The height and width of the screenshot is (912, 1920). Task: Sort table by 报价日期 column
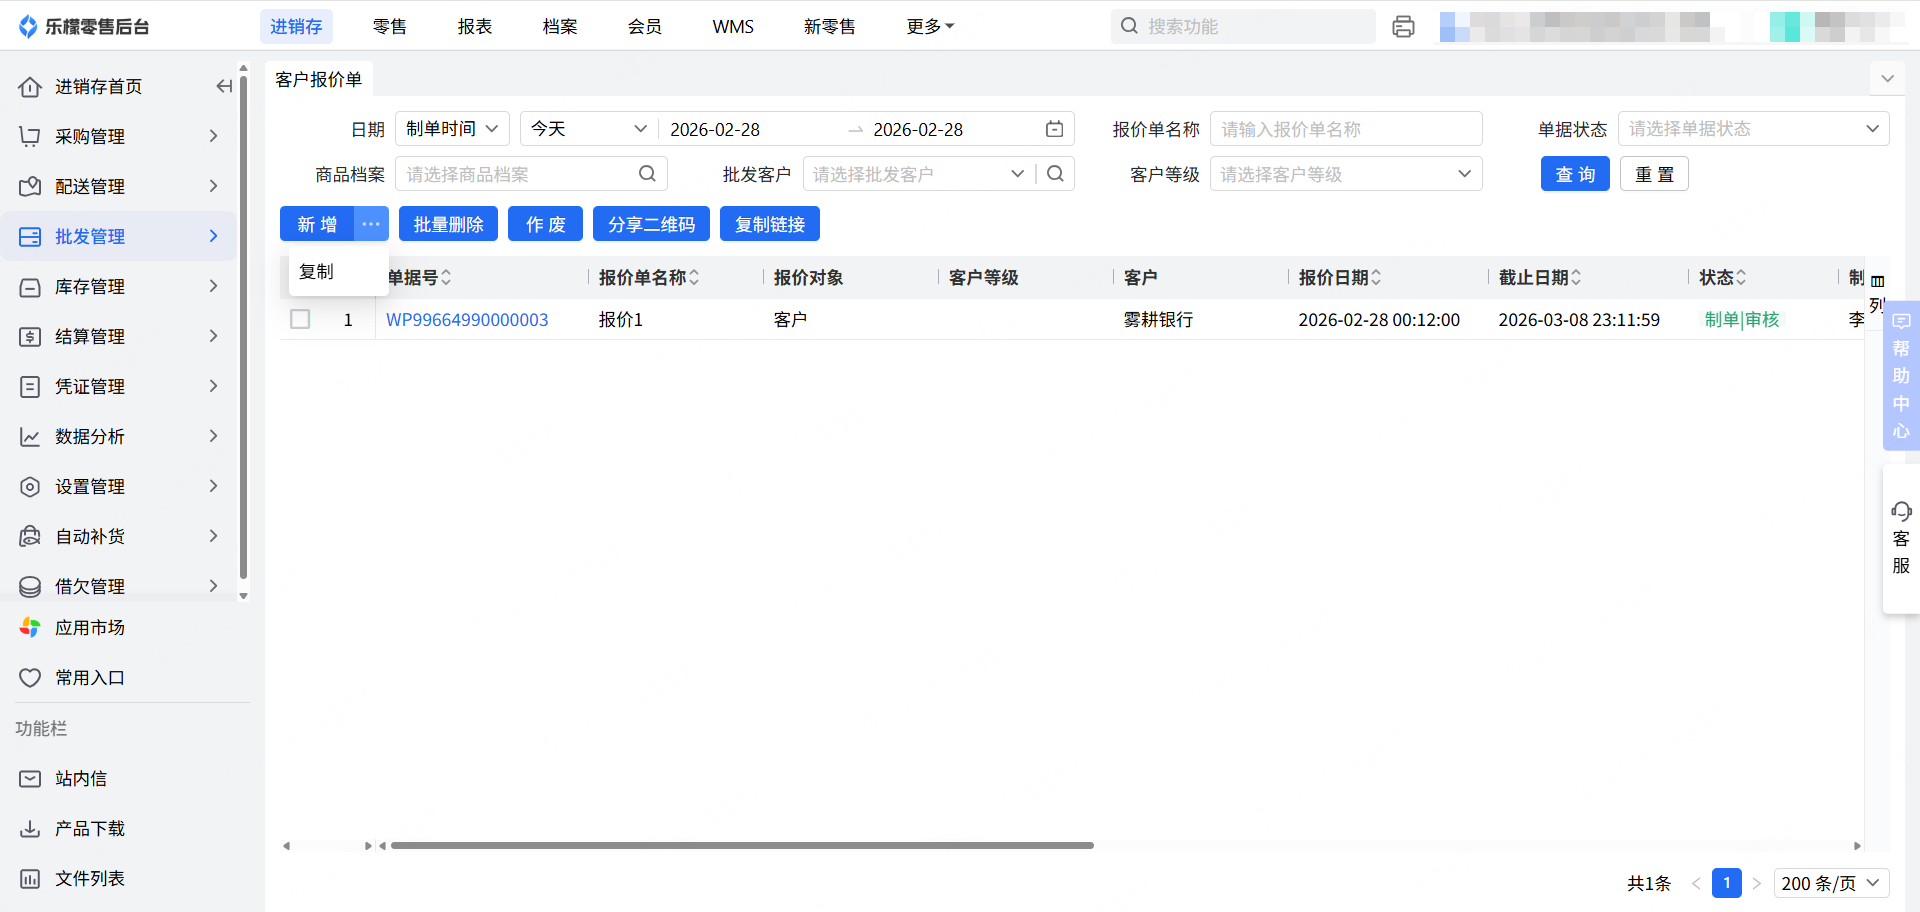click(1376, 278)
